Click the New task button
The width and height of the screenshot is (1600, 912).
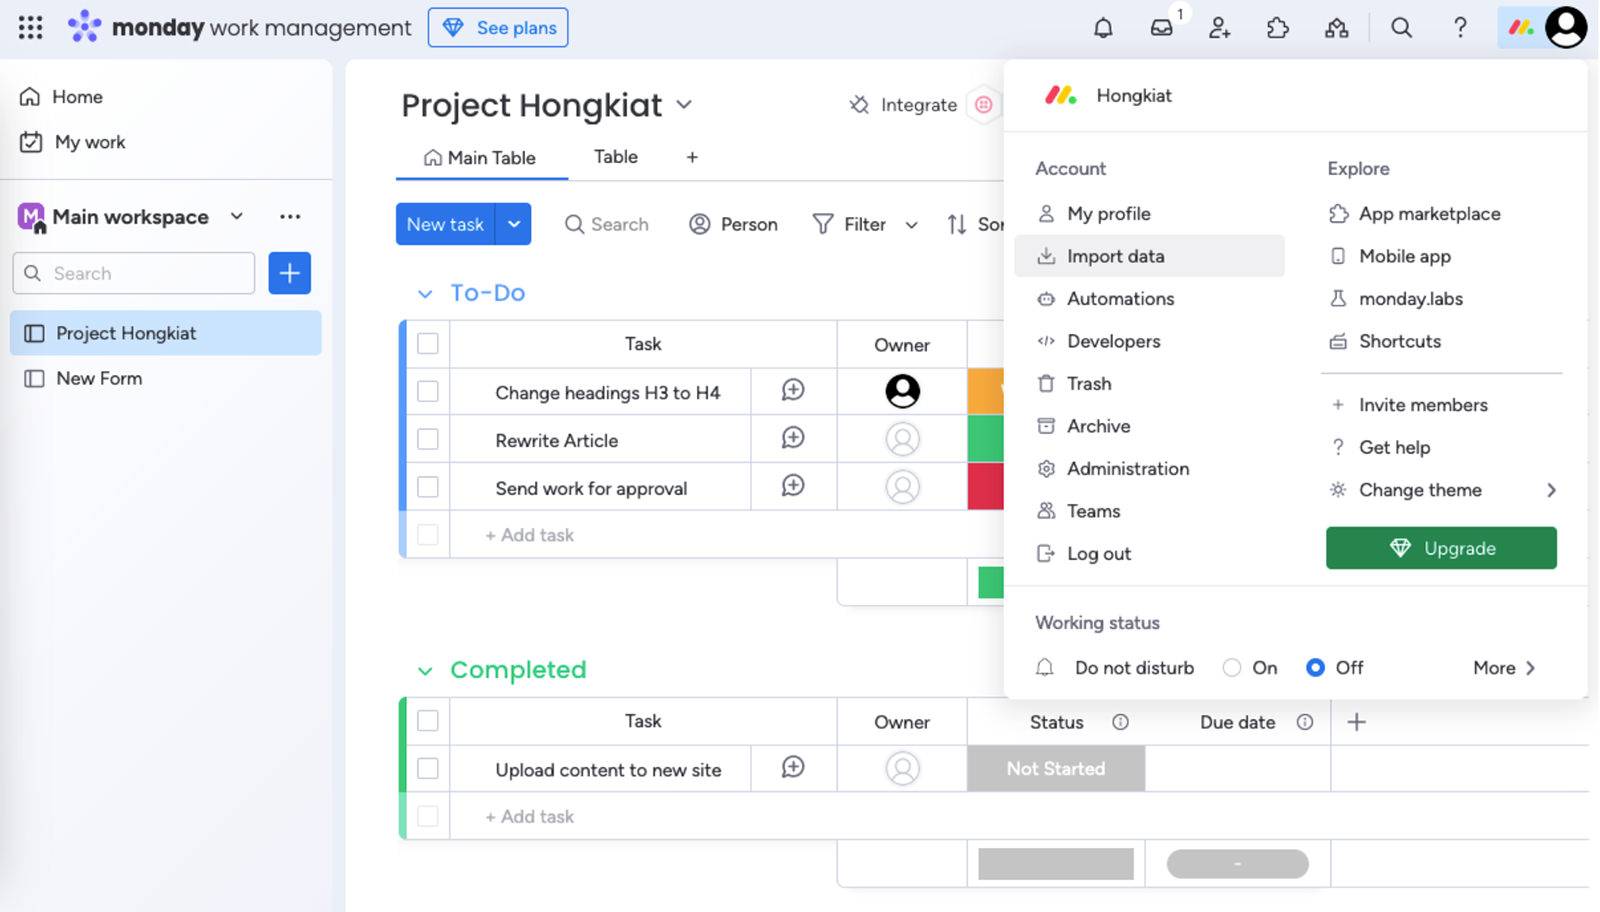click(446, 224)
